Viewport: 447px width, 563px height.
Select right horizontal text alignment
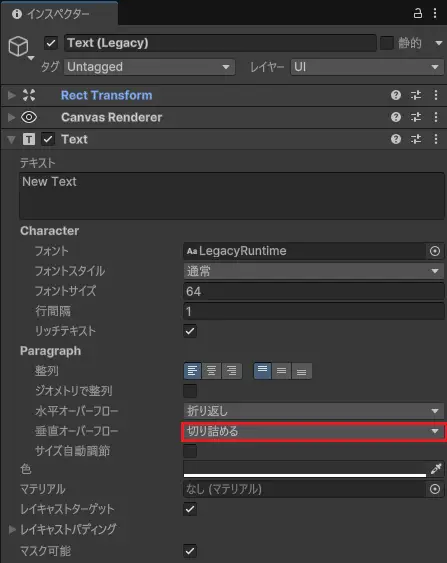(x=232, y=371)
